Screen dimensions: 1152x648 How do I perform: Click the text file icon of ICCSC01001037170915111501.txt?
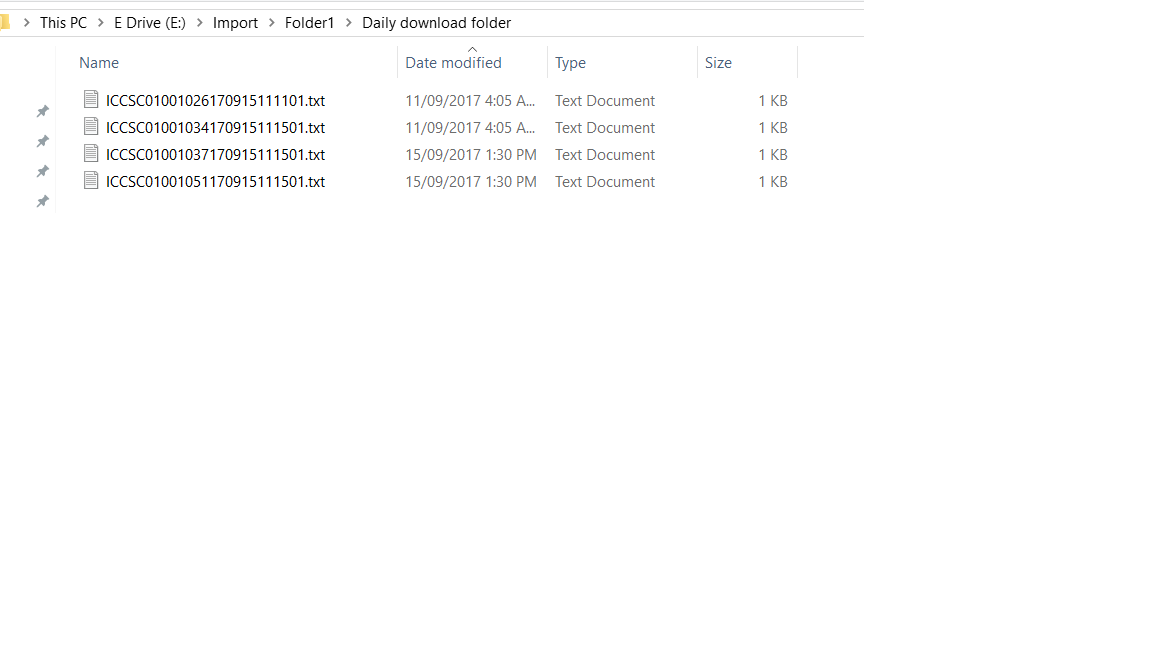coord(91,154)
